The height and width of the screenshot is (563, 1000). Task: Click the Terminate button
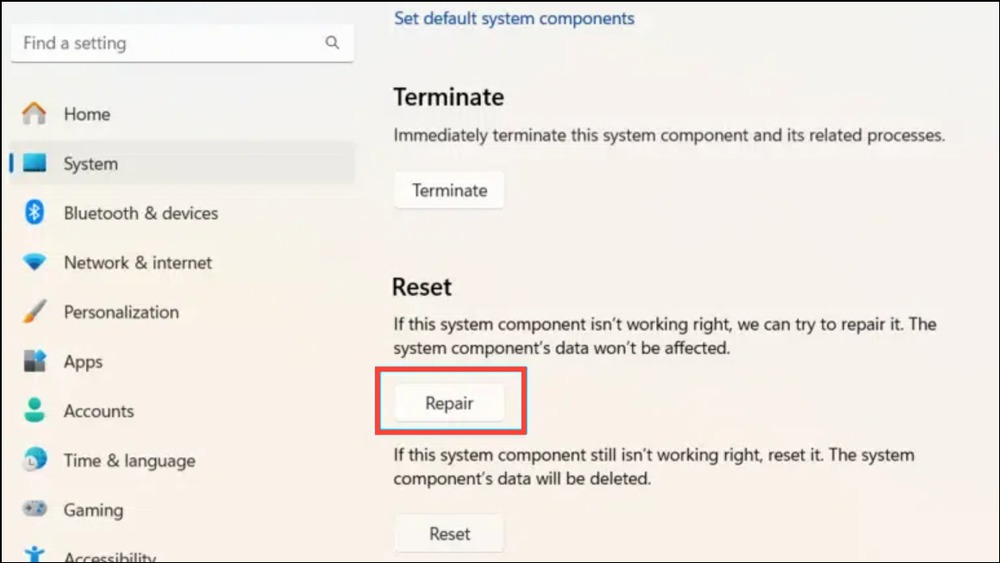pos(449,190)
